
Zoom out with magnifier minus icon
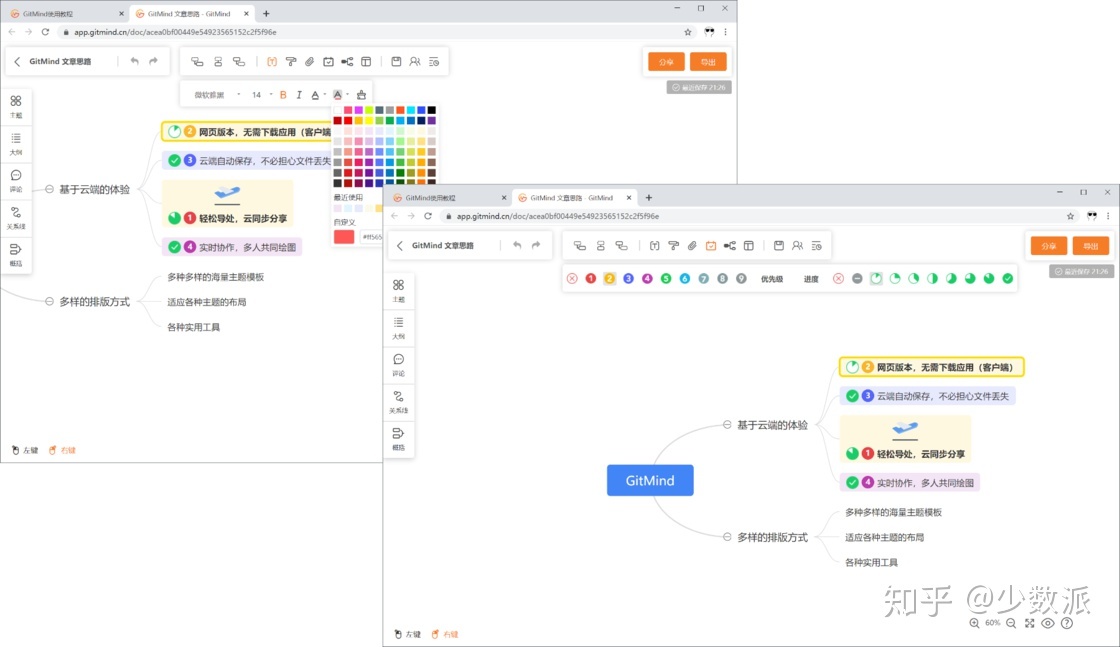tap(1011, 623)
